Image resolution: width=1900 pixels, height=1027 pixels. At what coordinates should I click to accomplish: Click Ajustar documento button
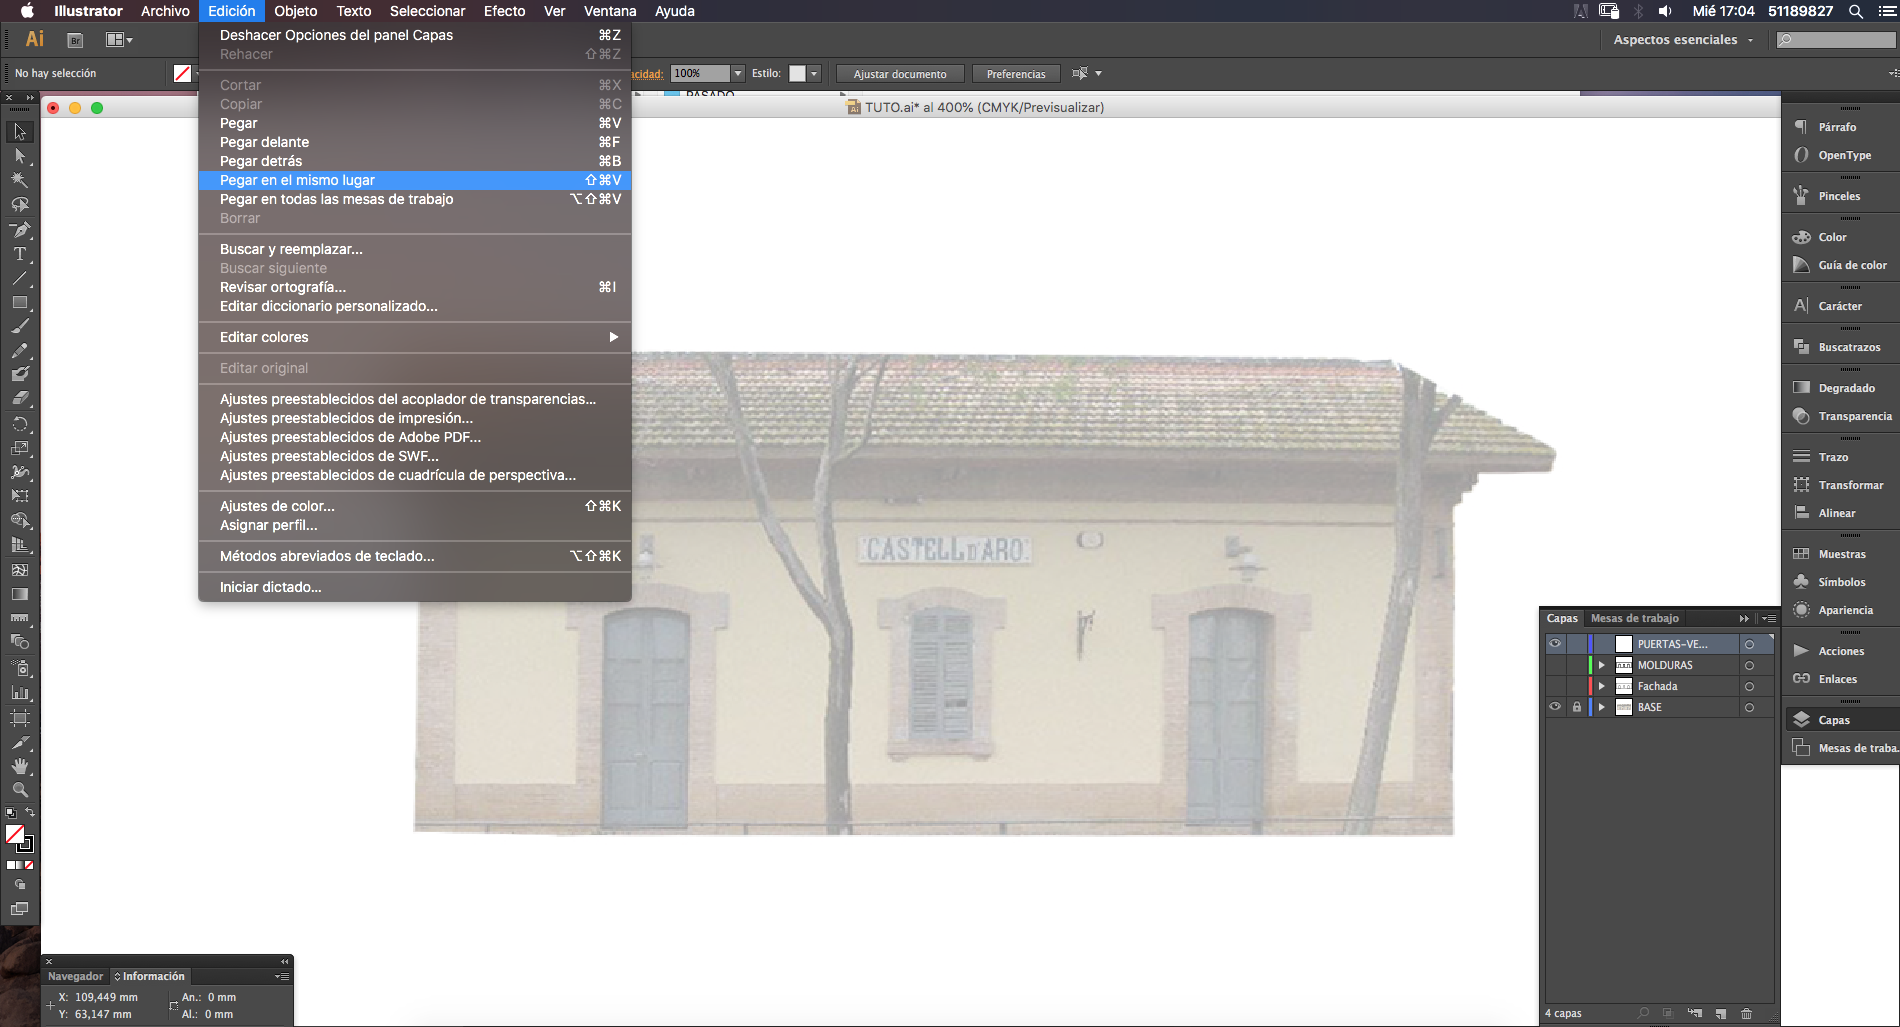[x=900, y=74]
